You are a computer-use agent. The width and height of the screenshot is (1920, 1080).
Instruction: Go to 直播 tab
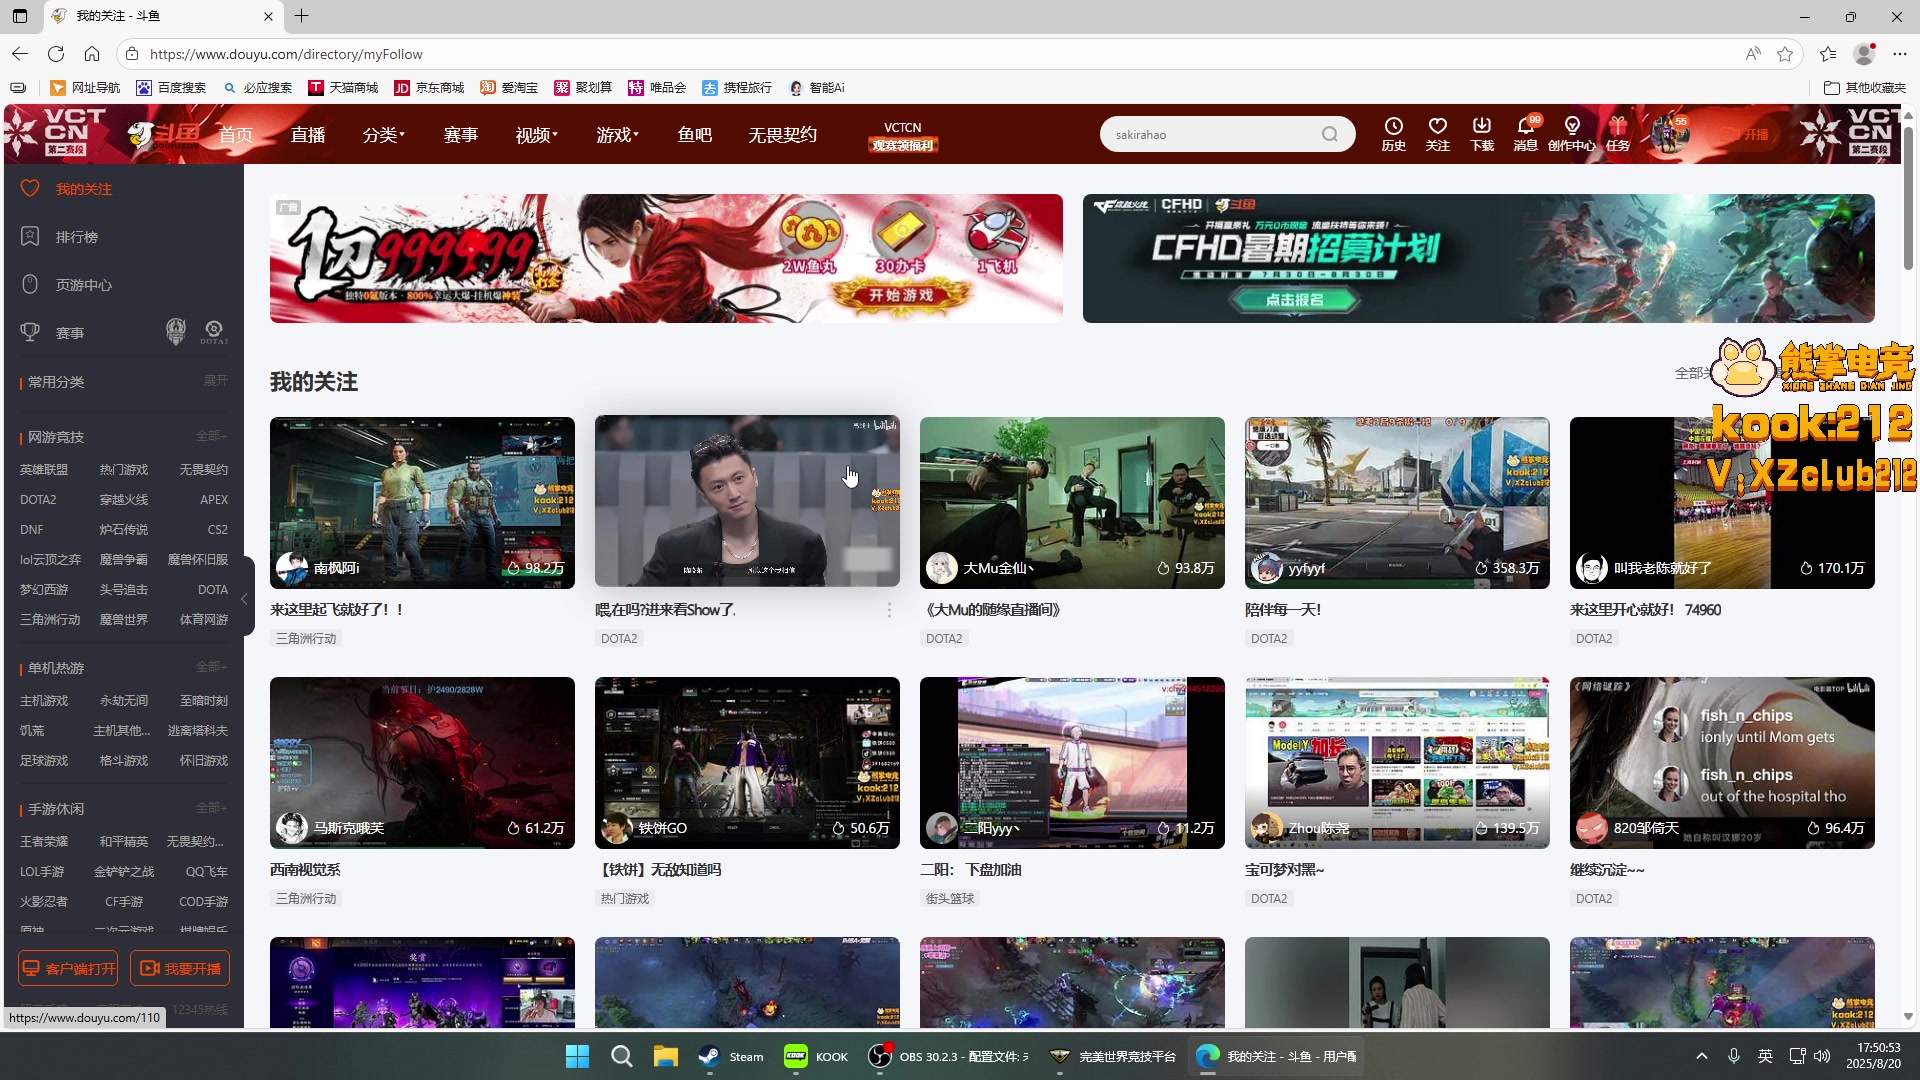pos(308,135)
